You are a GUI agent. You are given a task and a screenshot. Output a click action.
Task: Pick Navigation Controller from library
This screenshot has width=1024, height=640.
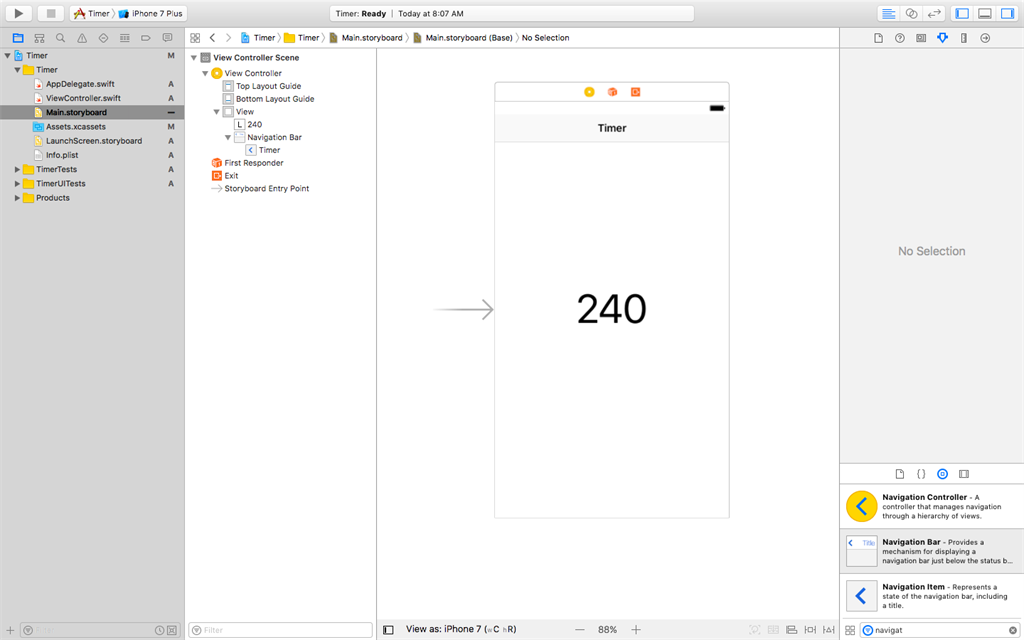coord(932,506)
